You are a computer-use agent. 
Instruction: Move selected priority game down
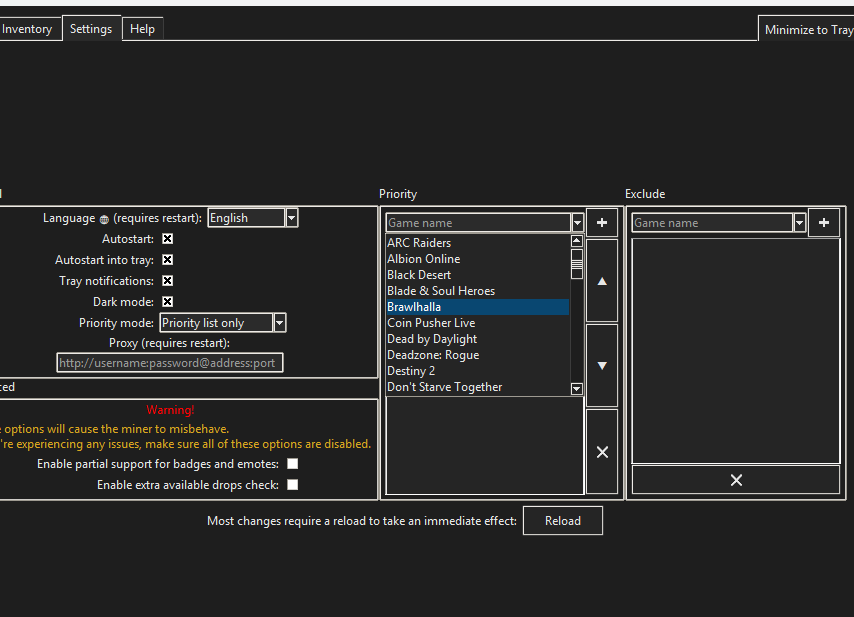[602, 365]
